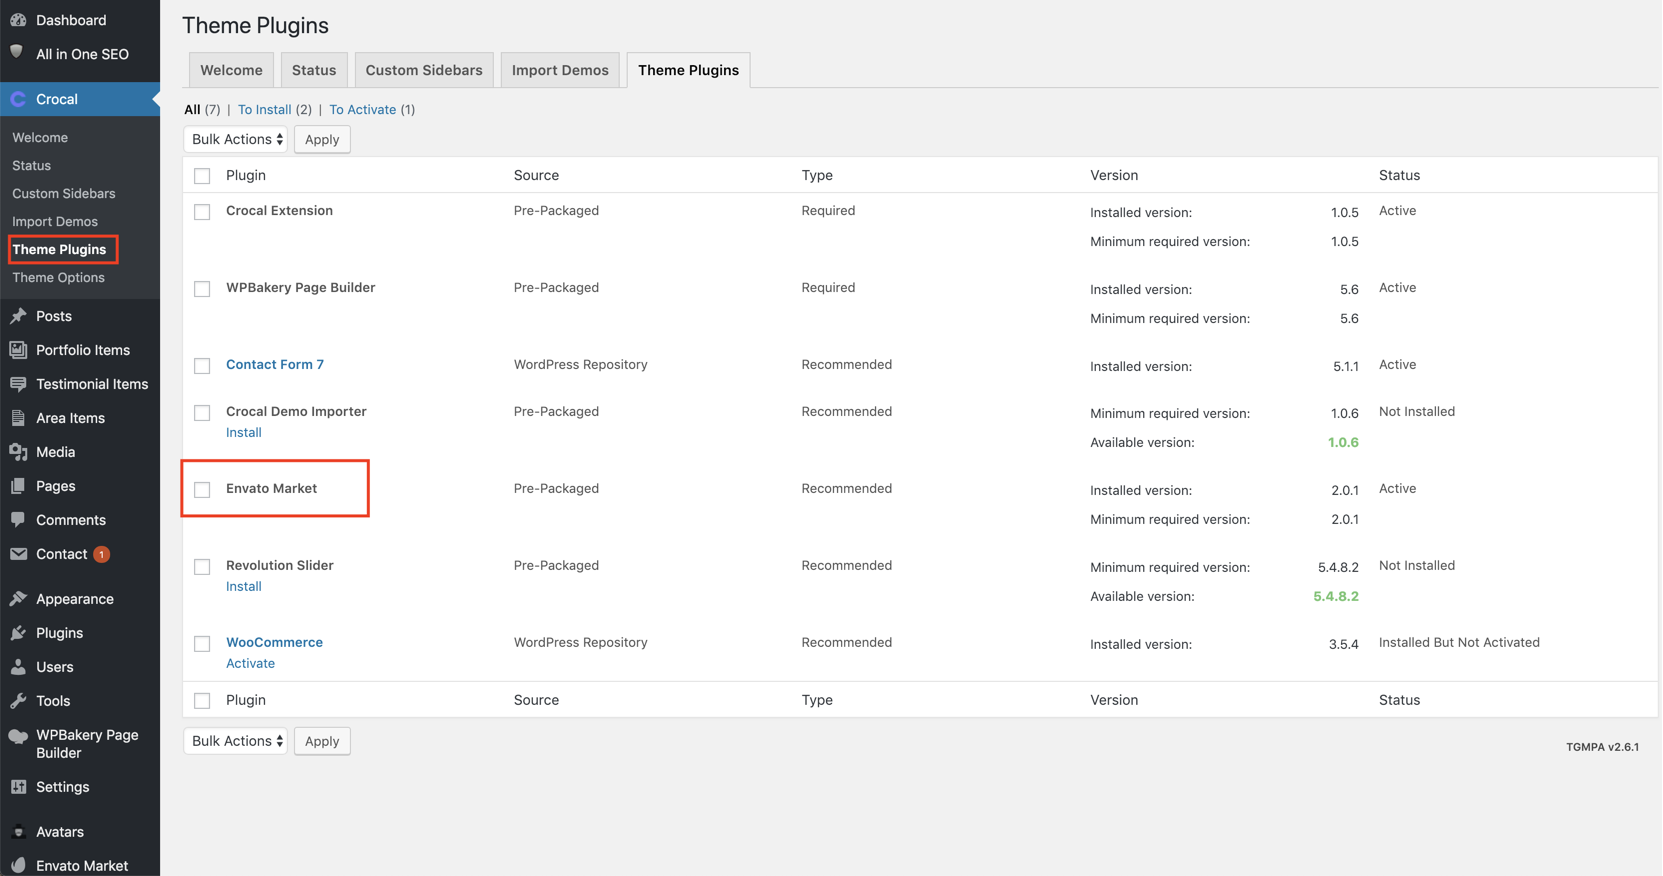This screenshot has width=1663, height=876.
Task: Click the Posts pushpin icon
Action: coord(18,316)
